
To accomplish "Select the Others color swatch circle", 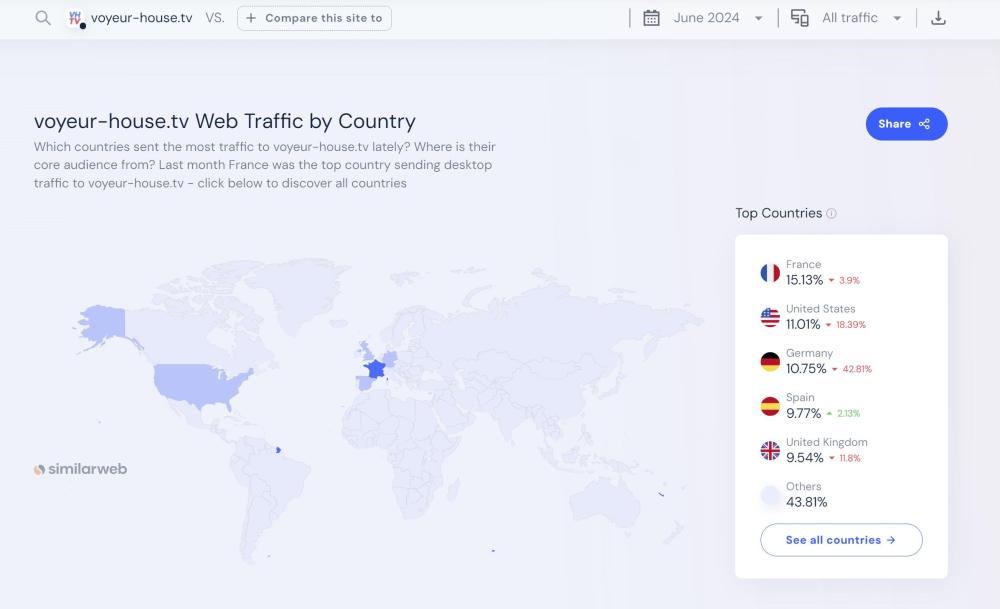I will 770,495.
